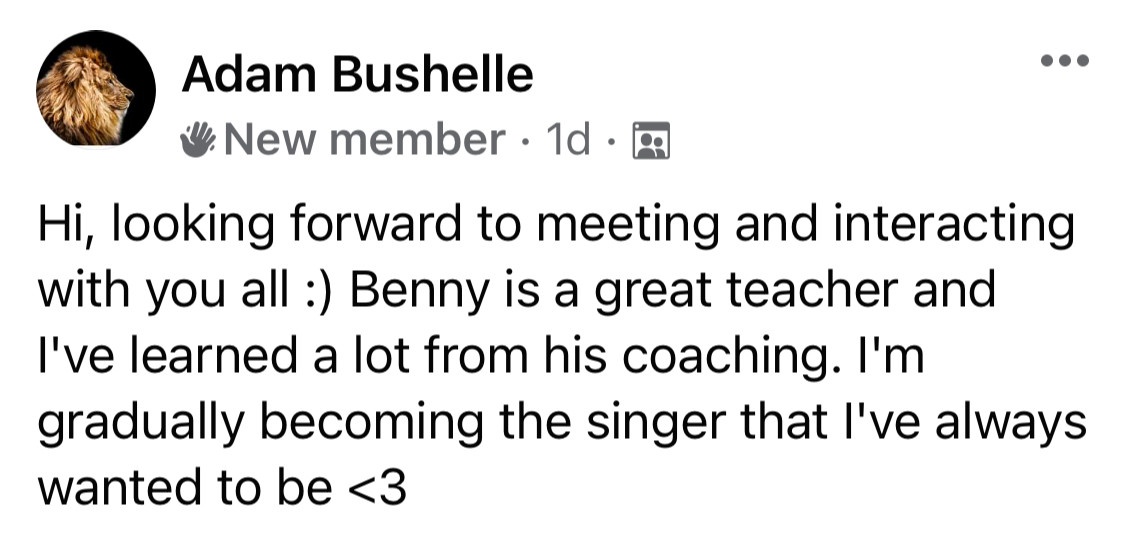Click the lion profile picture

point(95,88)
